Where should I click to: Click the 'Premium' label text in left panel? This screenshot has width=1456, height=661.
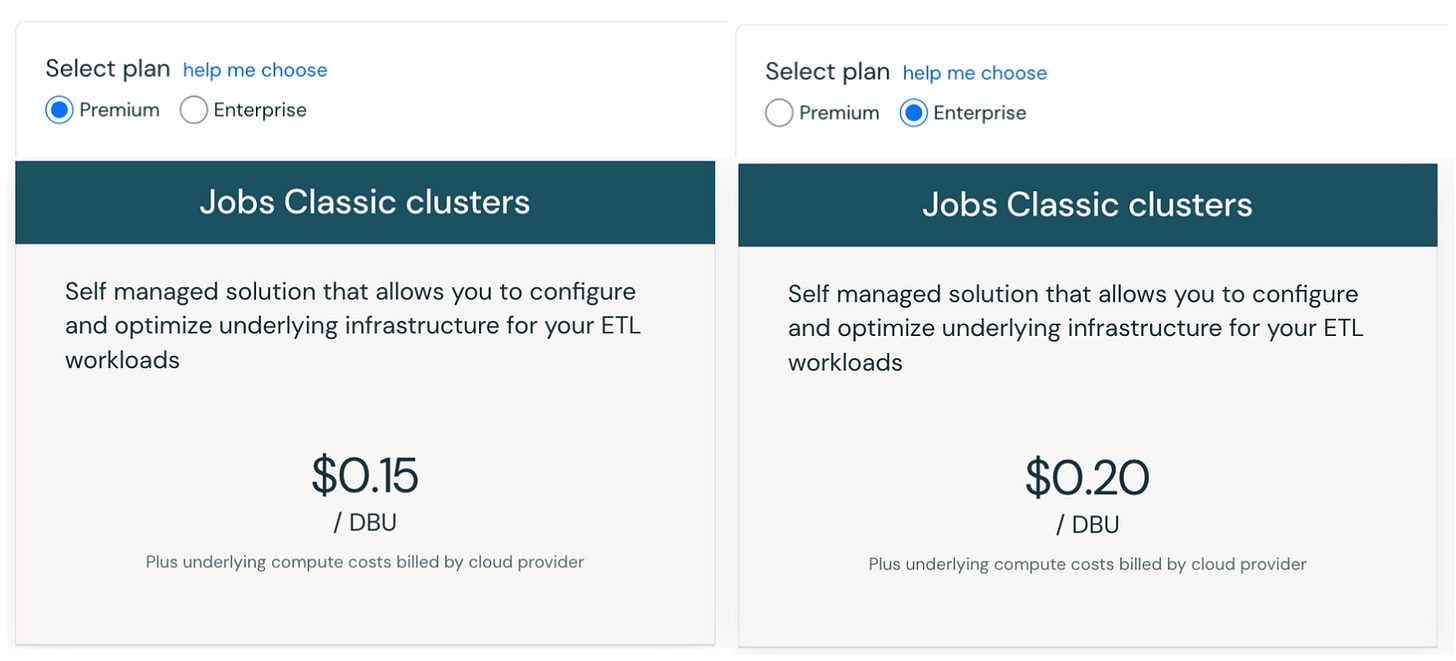pyautogui.click(x=119, y=110)
